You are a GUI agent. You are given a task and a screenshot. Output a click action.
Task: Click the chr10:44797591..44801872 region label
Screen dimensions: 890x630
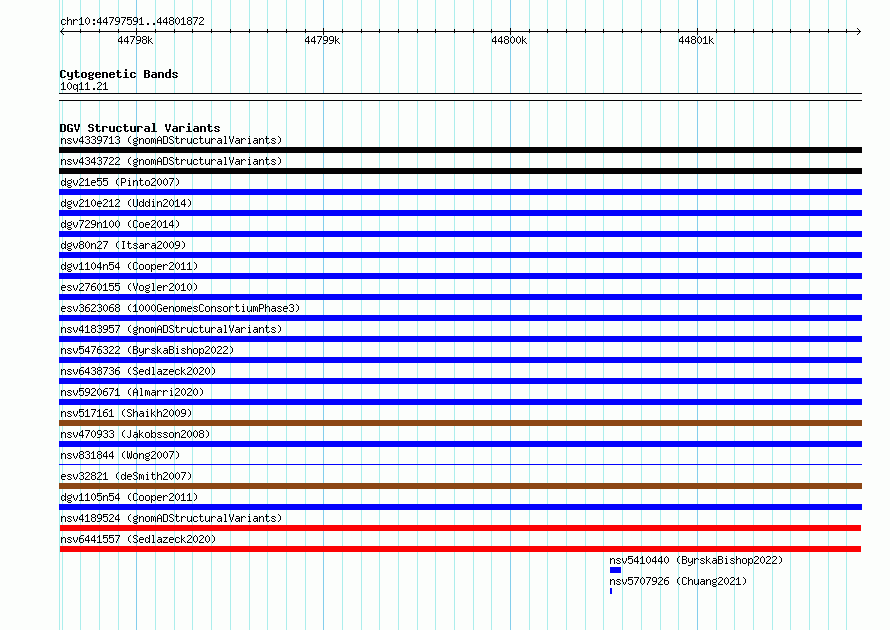pos(132,21)
